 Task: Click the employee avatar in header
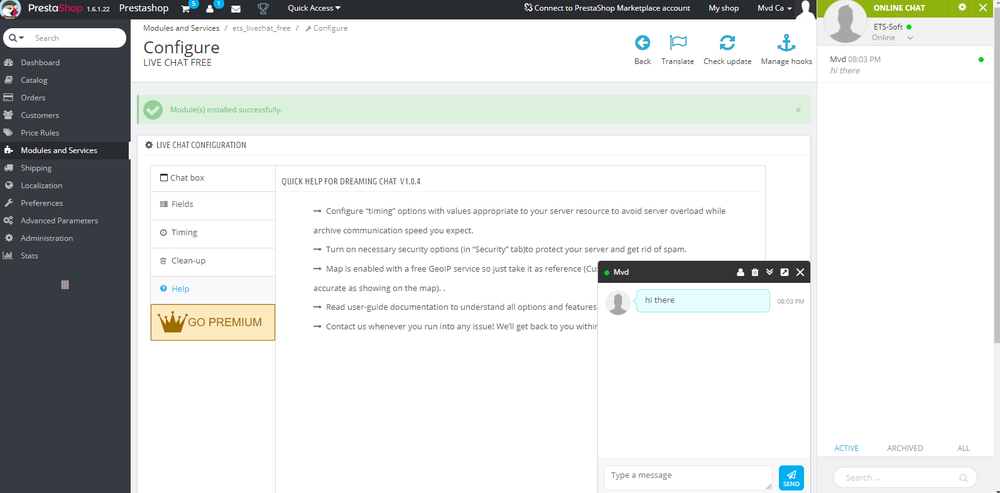(807, 9)
